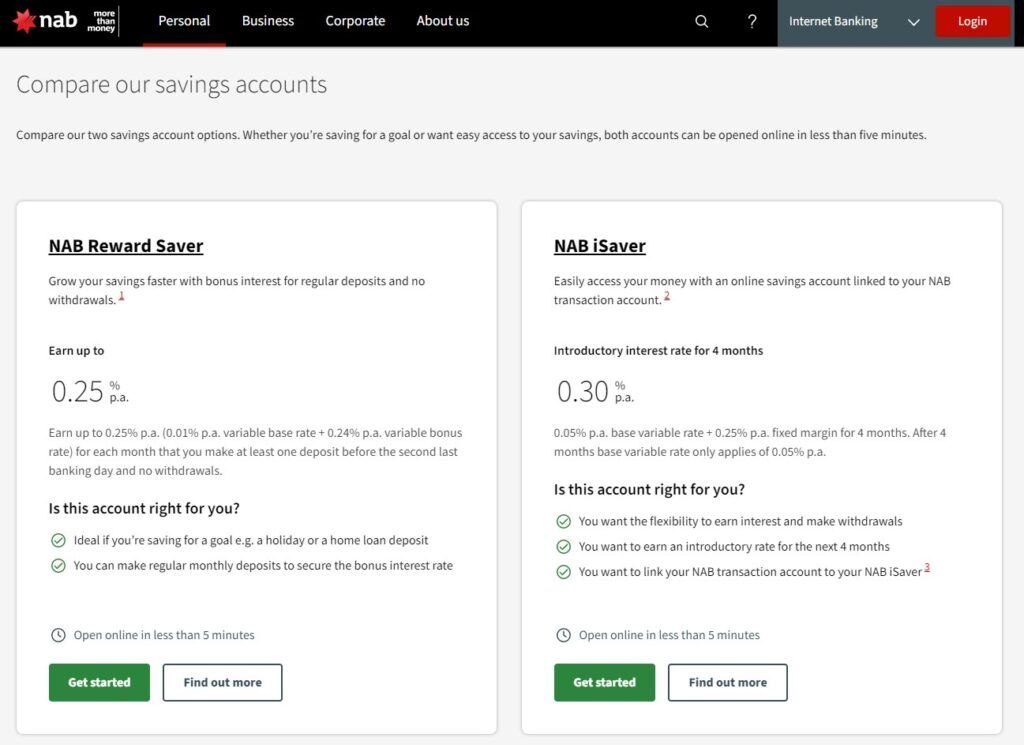Open the search magnifier icon

click(x=701, y=22)
